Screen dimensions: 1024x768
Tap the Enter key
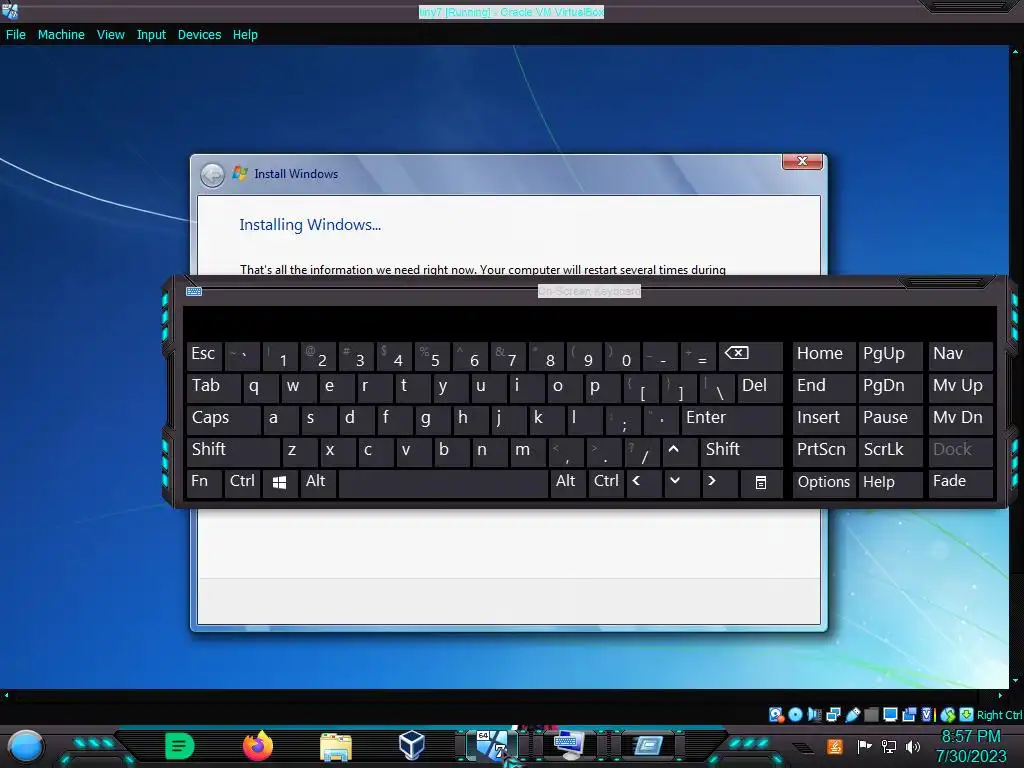click(x=731, y=420)
